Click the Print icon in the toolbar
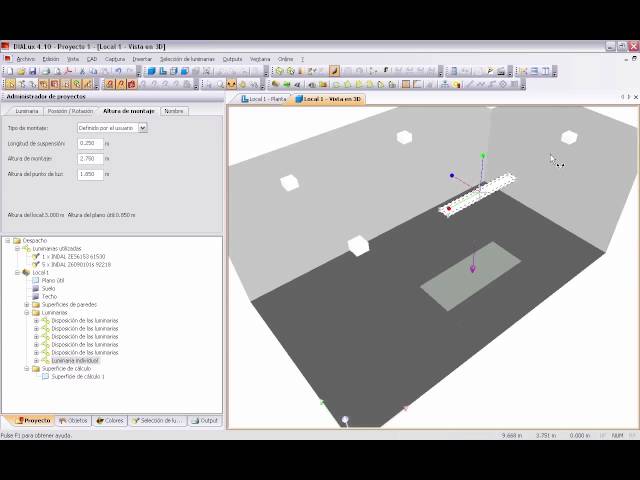 [x=46, y=71]
